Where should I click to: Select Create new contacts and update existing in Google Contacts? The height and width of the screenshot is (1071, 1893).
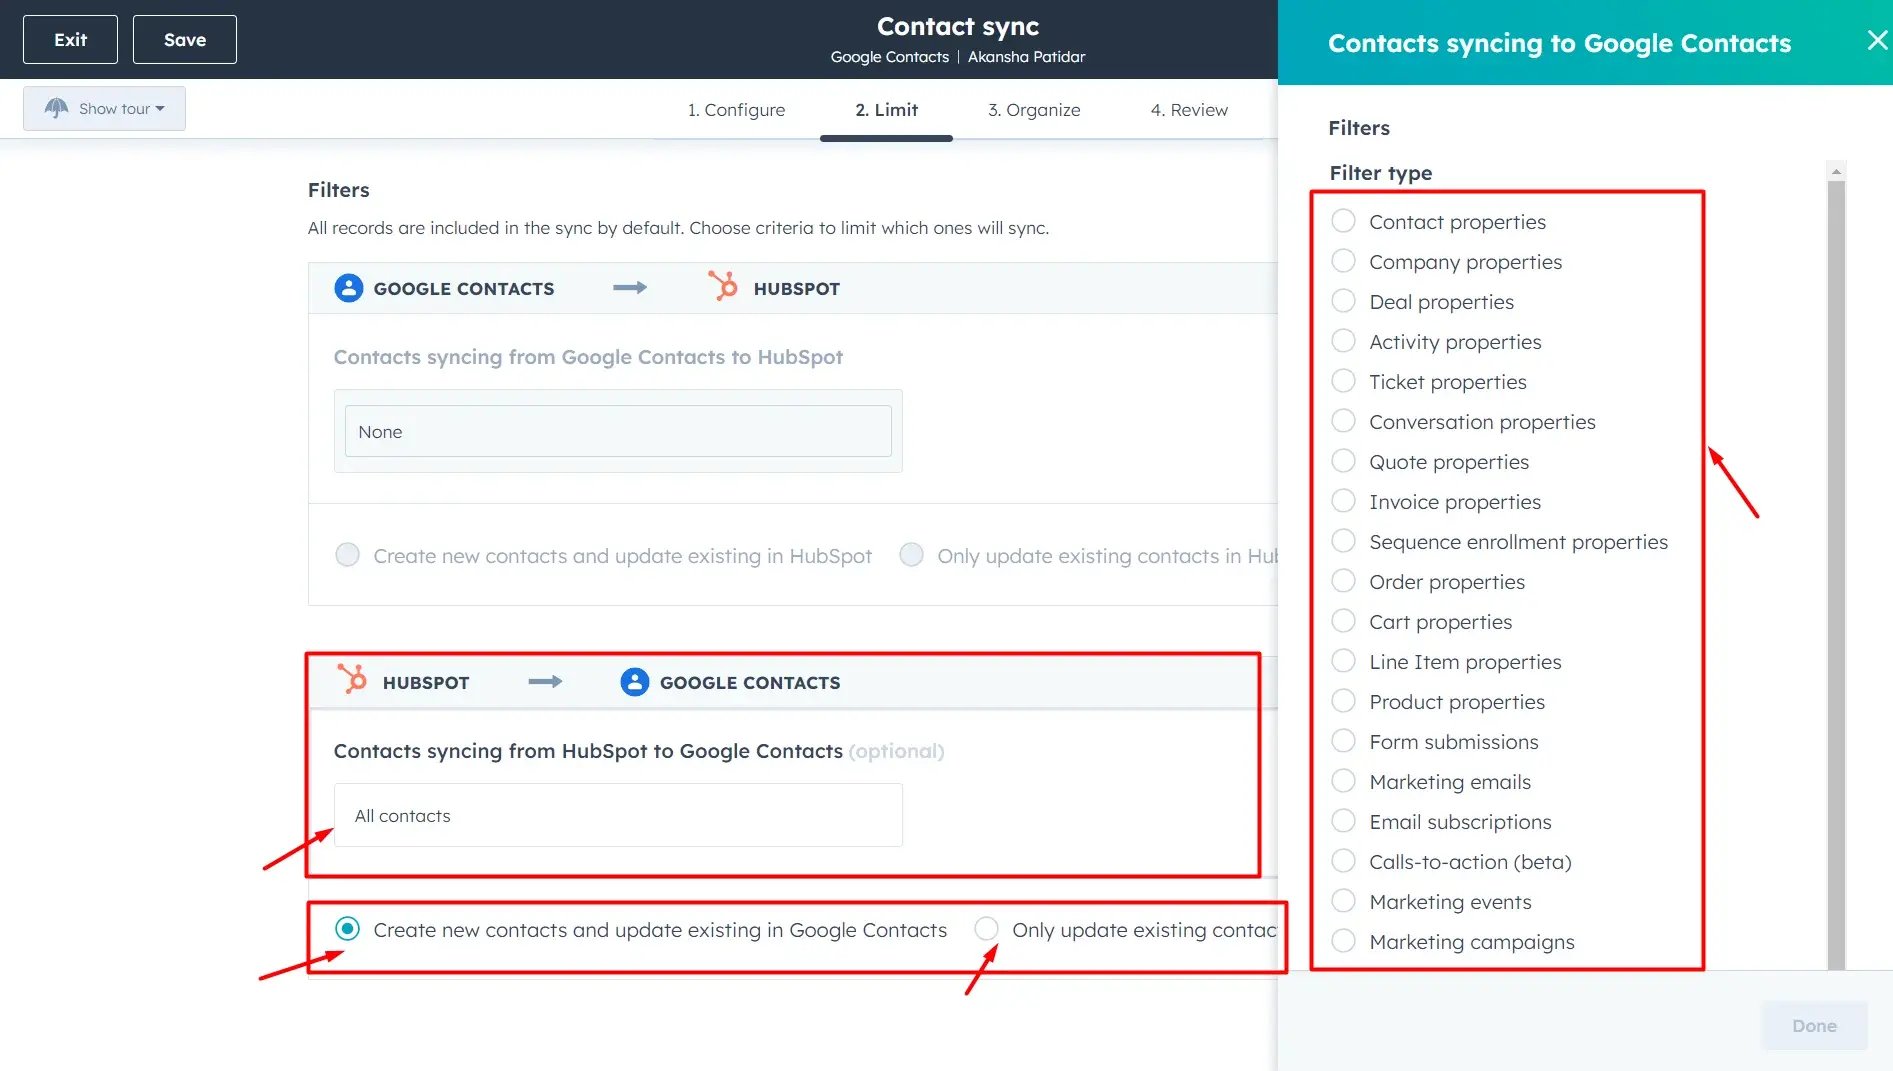347,929
